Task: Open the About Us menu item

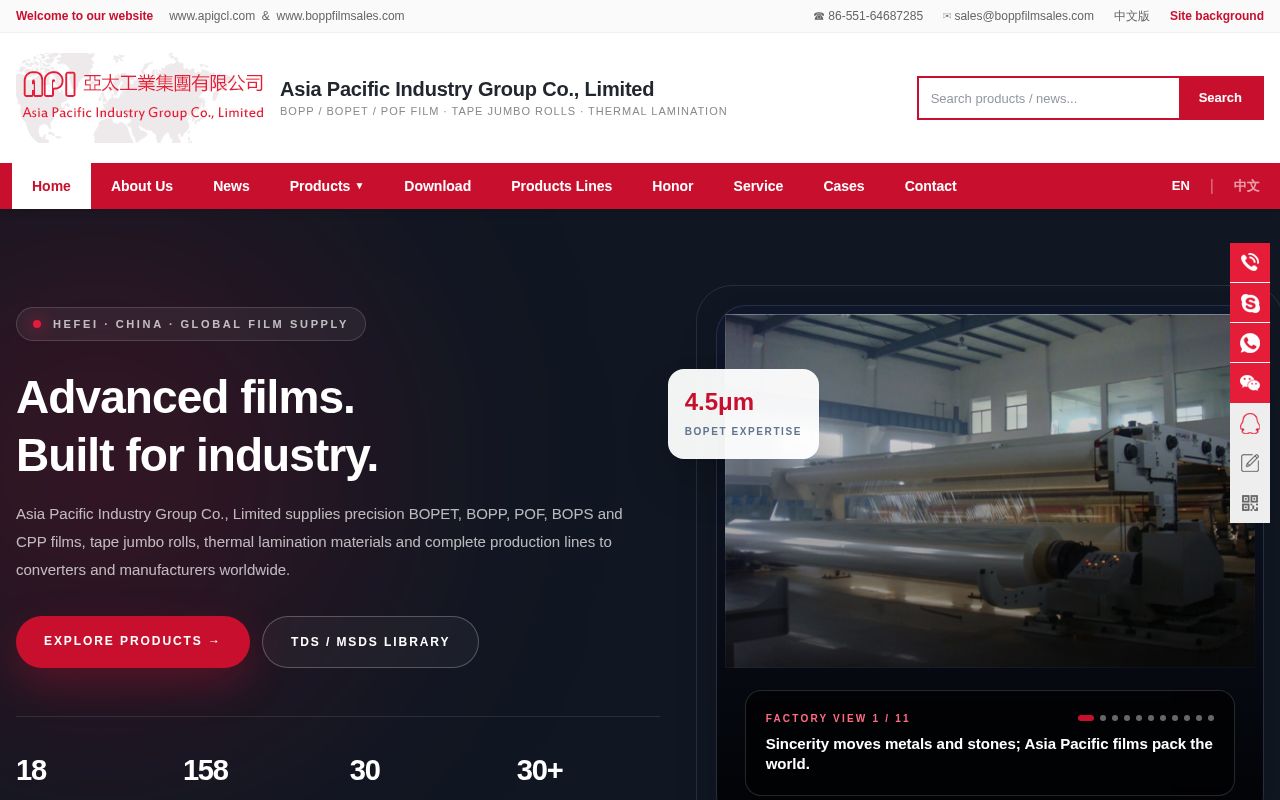Action: pyautogui.click(x=142, y=186)
